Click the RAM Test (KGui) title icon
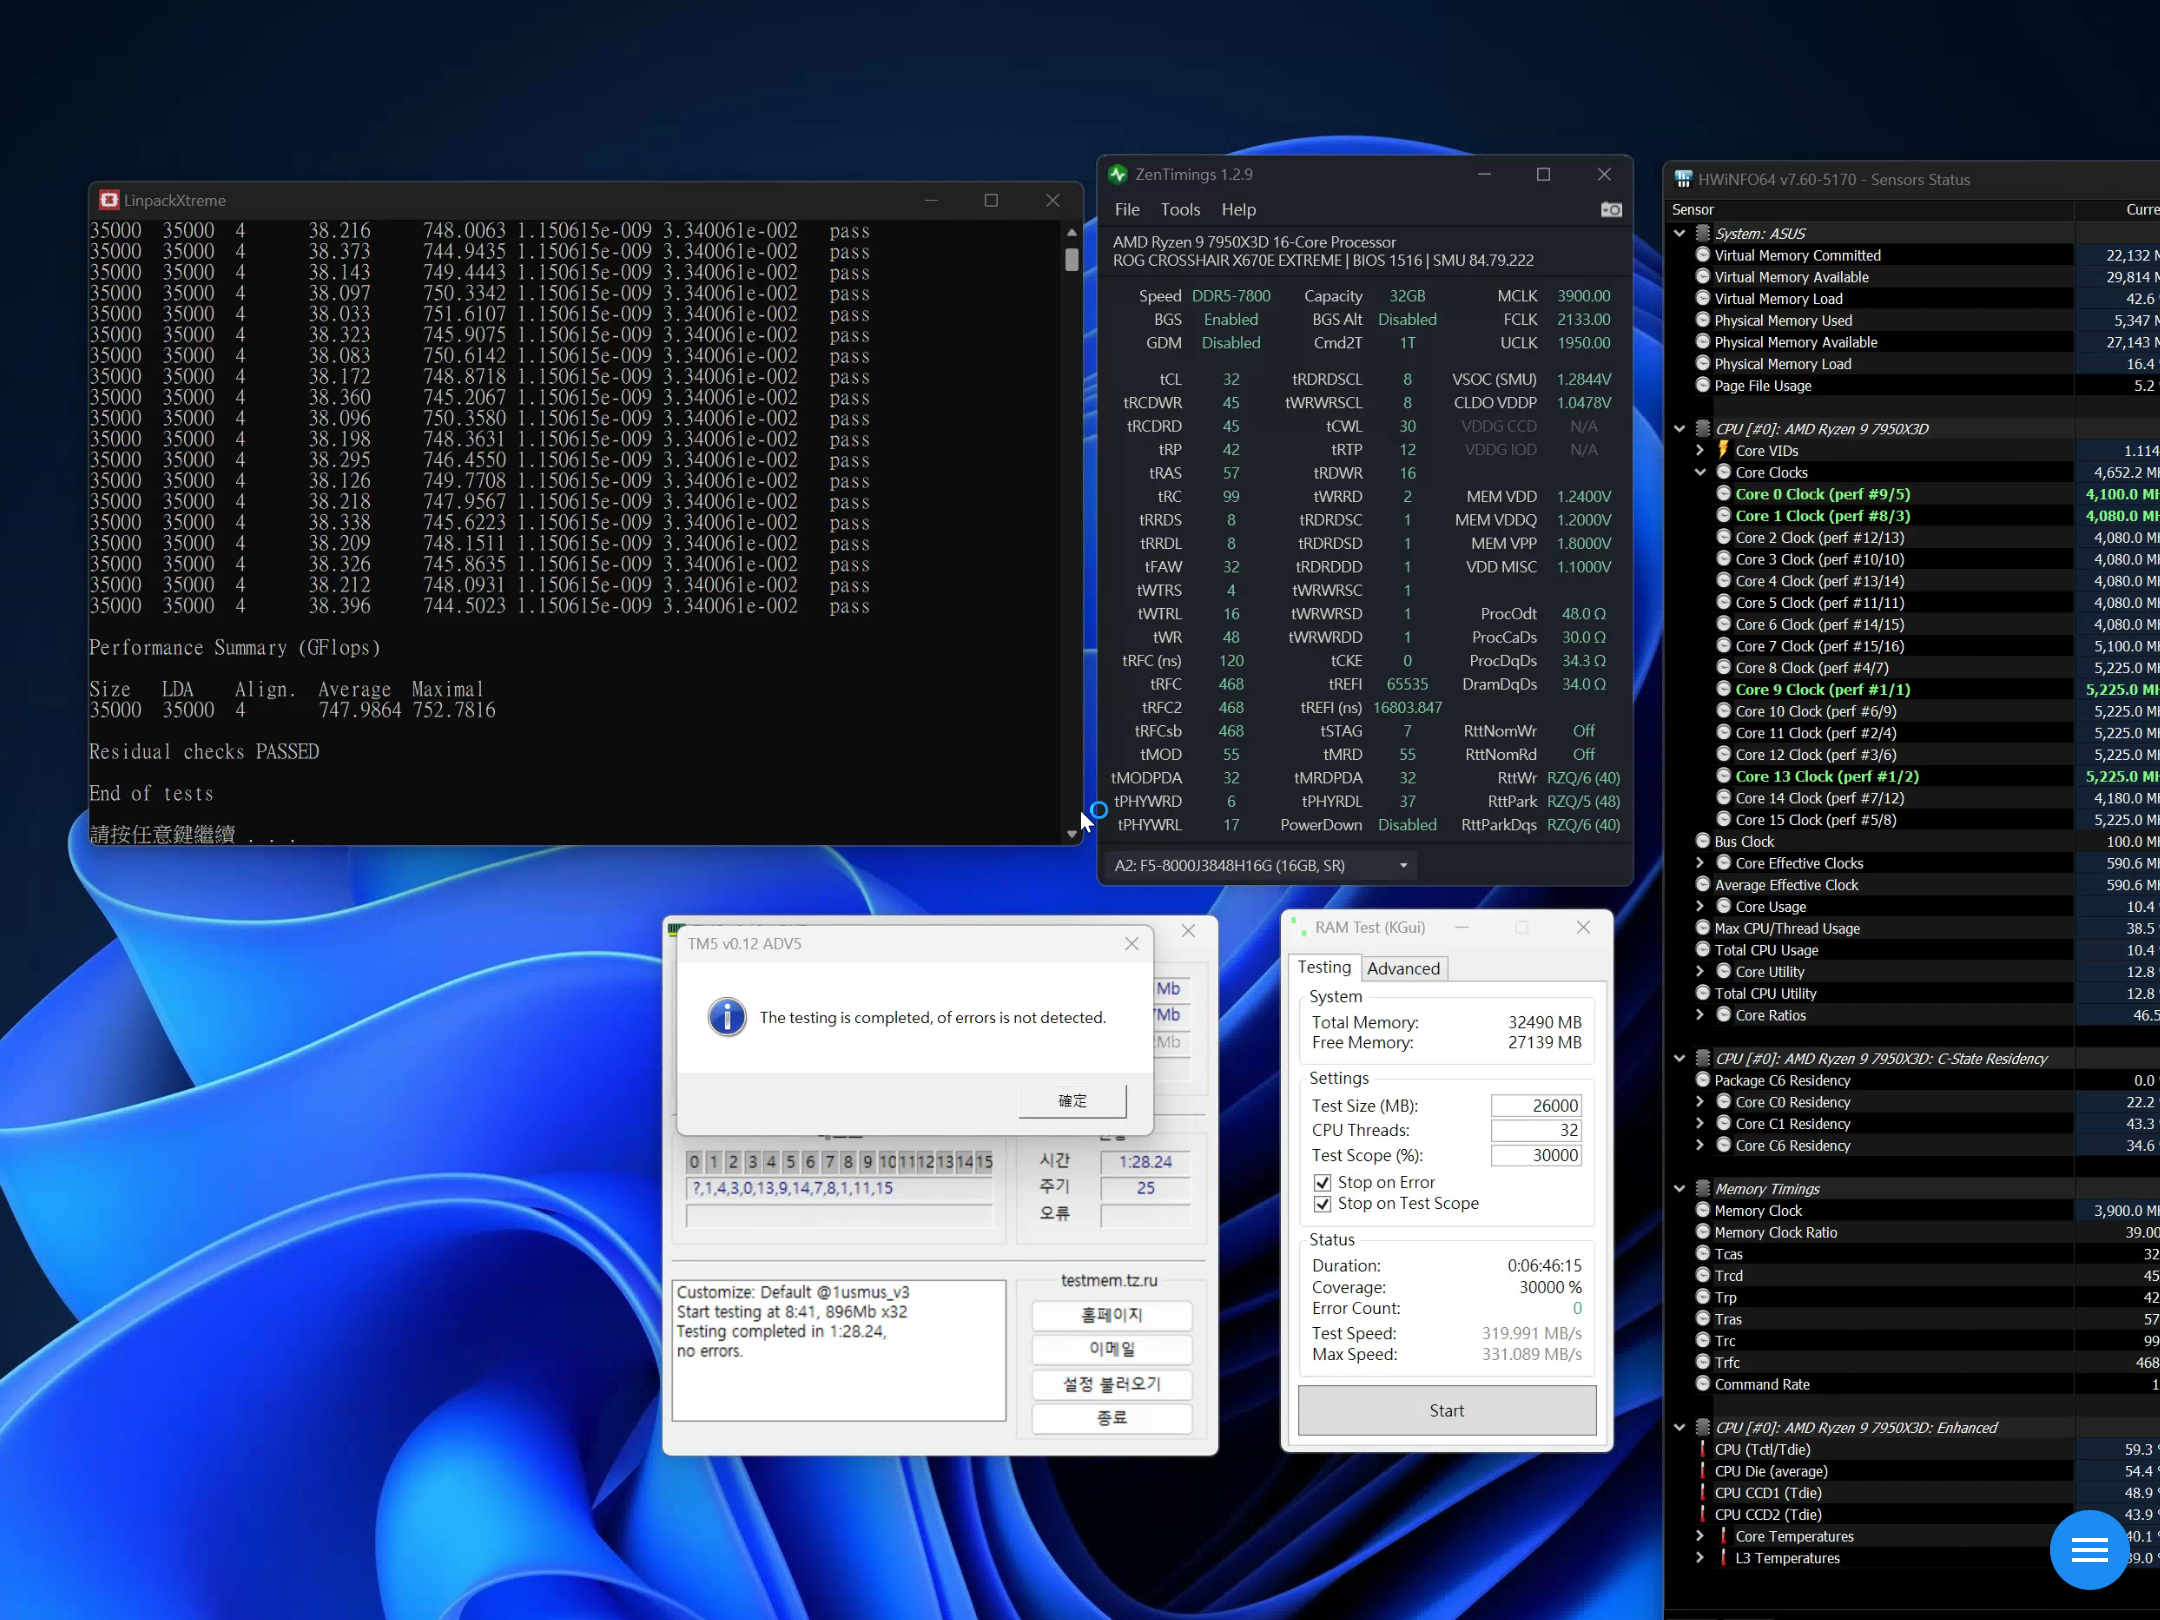Screen dimensions: 2160x1620 (x=1298, y=927)
